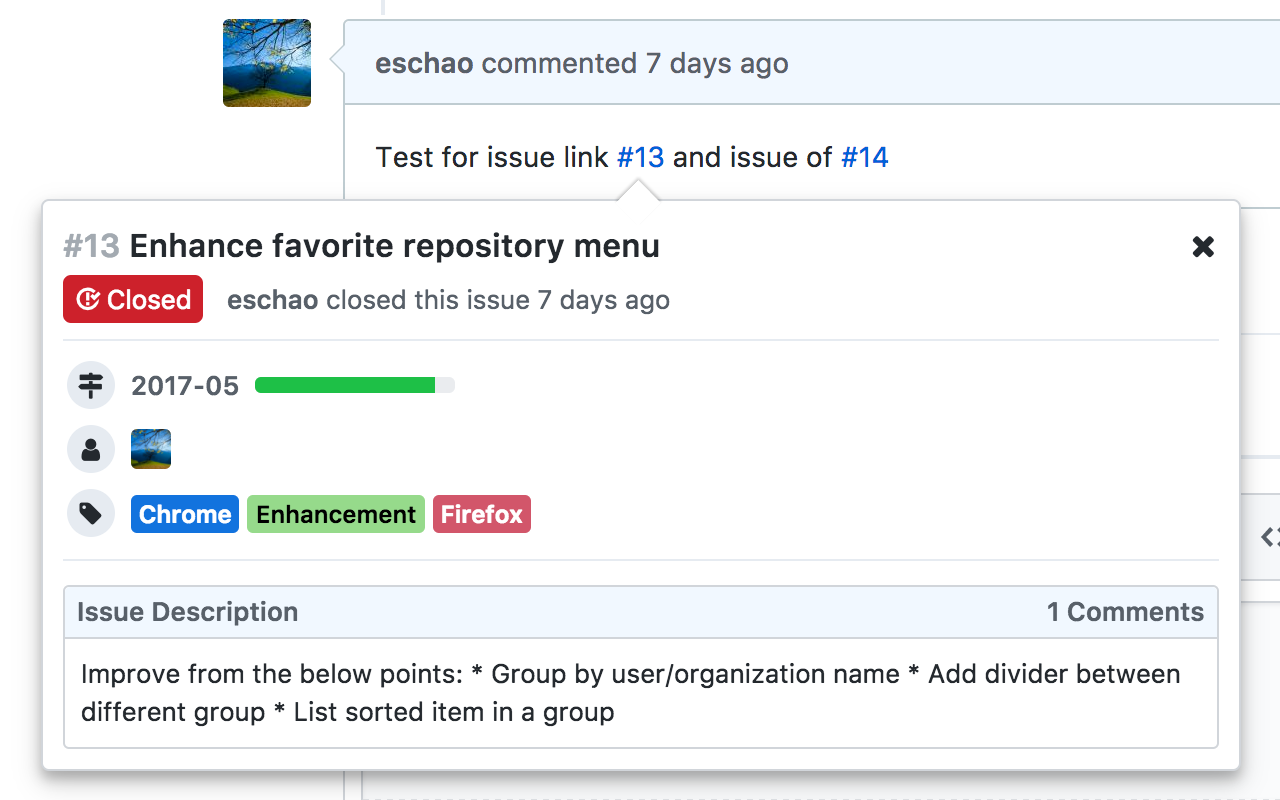Open eschao's large avatar image

click(267, 63)
